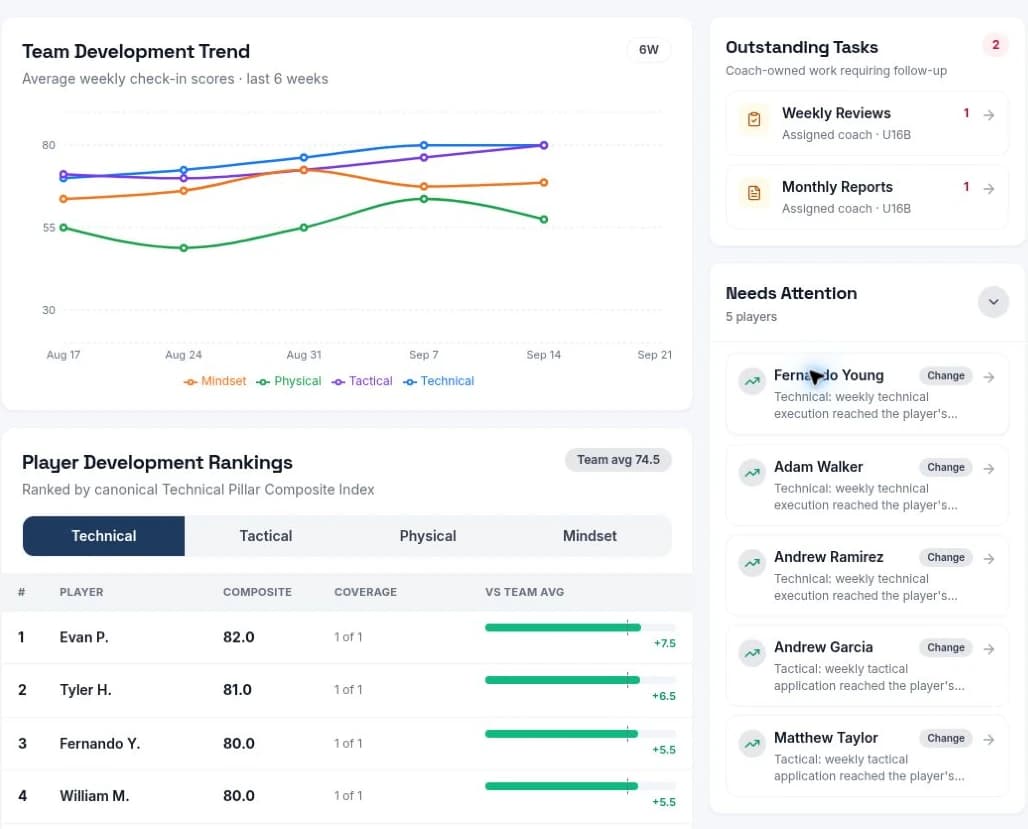Switch to the Tactical rankings tab
Image resolution: width=1028 pixels, height=829 pixels.
pos(266,536)
